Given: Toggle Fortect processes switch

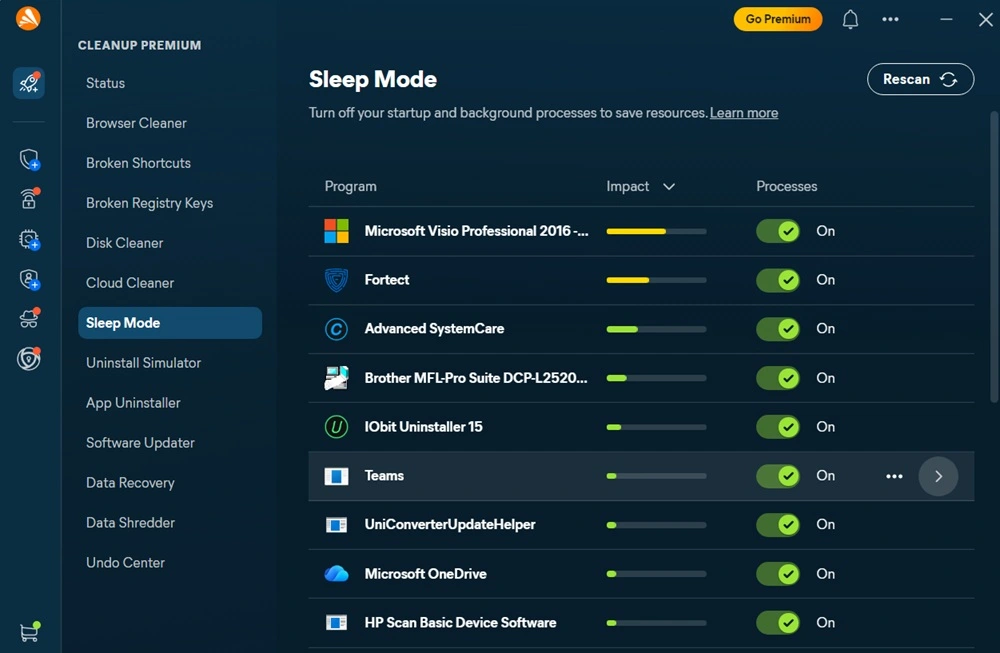Looking at the screenshot, I should point(778,280).
